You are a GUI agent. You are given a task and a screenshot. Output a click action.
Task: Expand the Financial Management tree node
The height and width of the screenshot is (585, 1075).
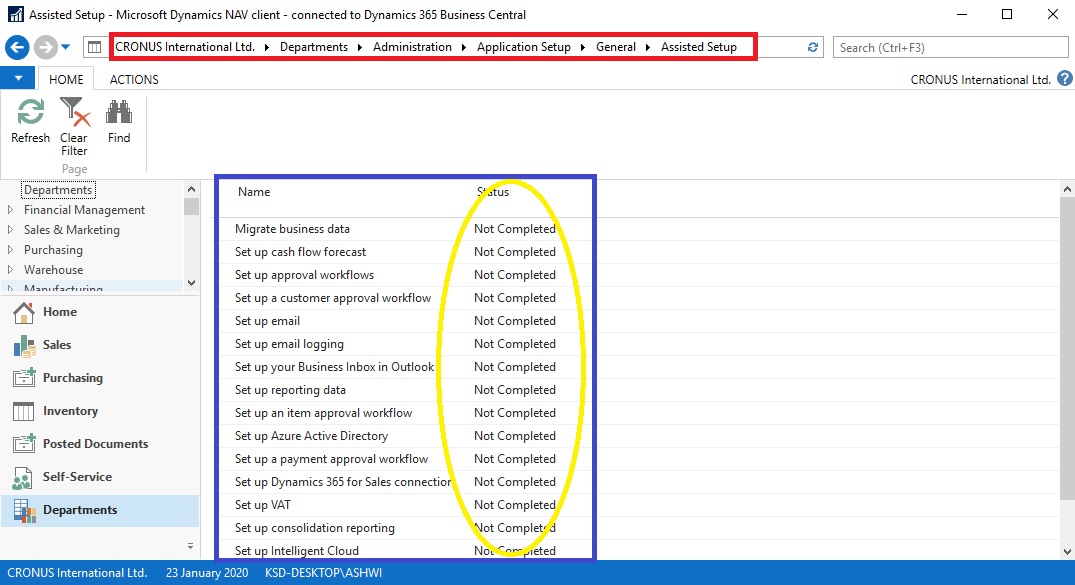pyautogui.click(x=11, y=210)
